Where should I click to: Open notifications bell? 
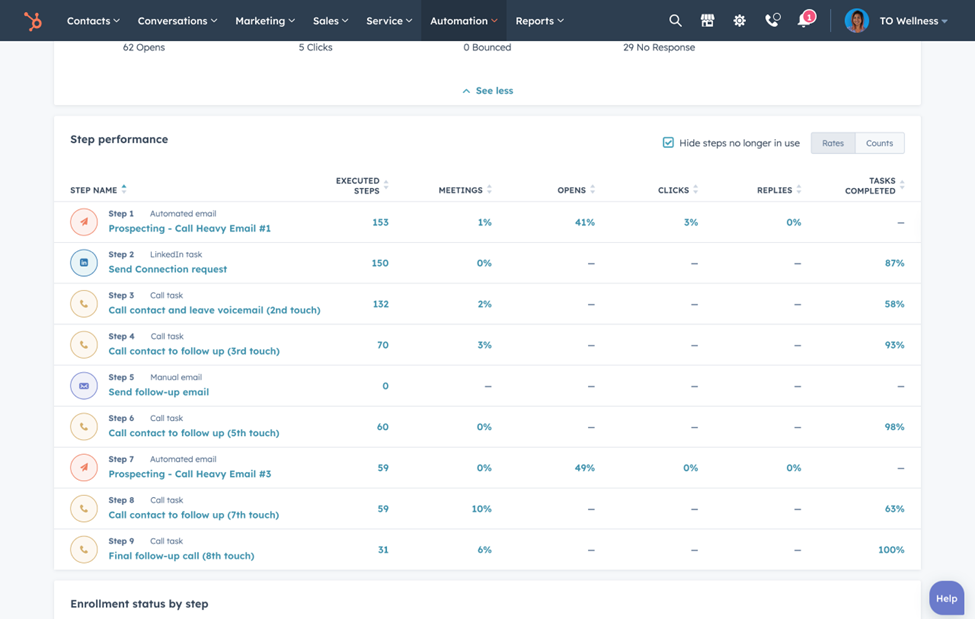point(803,20)
